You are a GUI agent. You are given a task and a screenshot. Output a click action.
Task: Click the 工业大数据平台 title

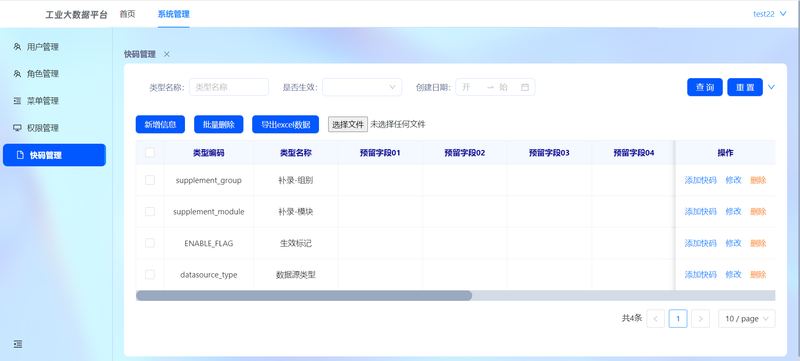coord(77,15)
